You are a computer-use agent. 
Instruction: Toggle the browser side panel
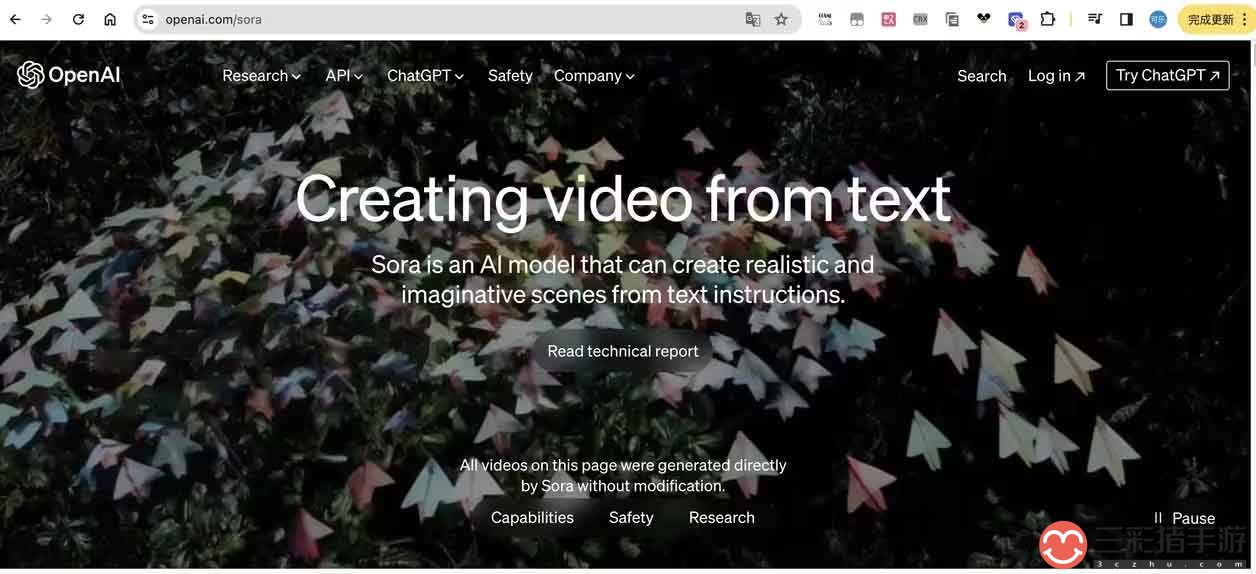(1126, 19)
